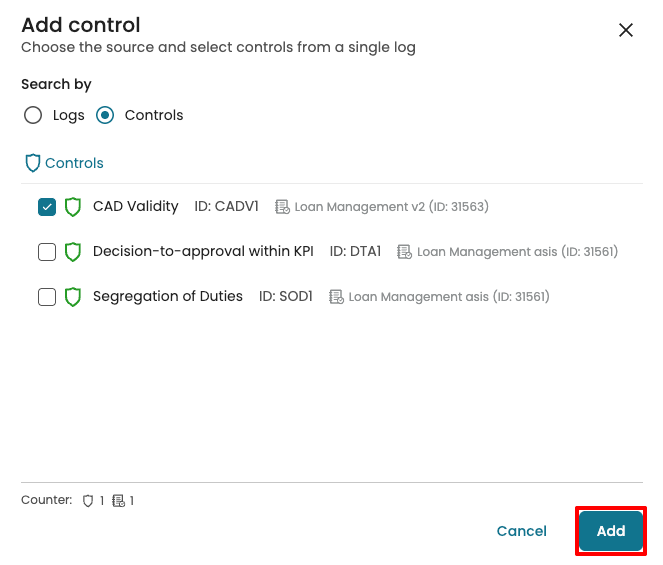This screenshot has height=565, width=663.
Task: Click the shield icon beside Controls heading
Action: pyautogui.click(x=32, y=163)
